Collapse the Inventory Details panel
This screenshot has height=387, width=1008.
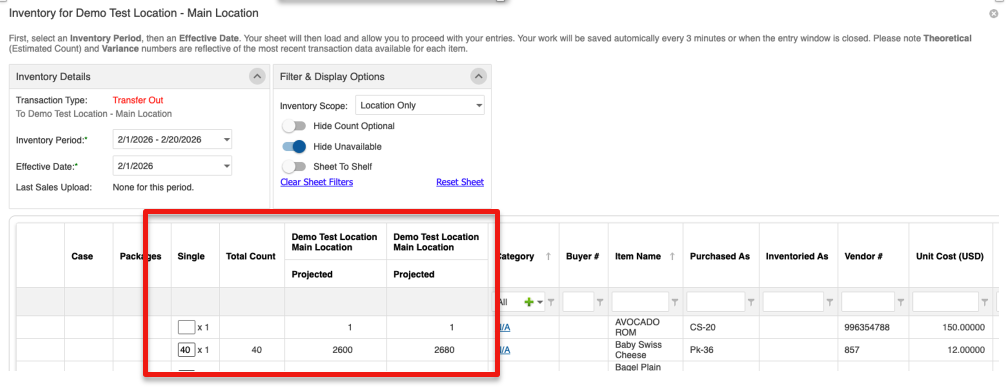tap(257, 76)
